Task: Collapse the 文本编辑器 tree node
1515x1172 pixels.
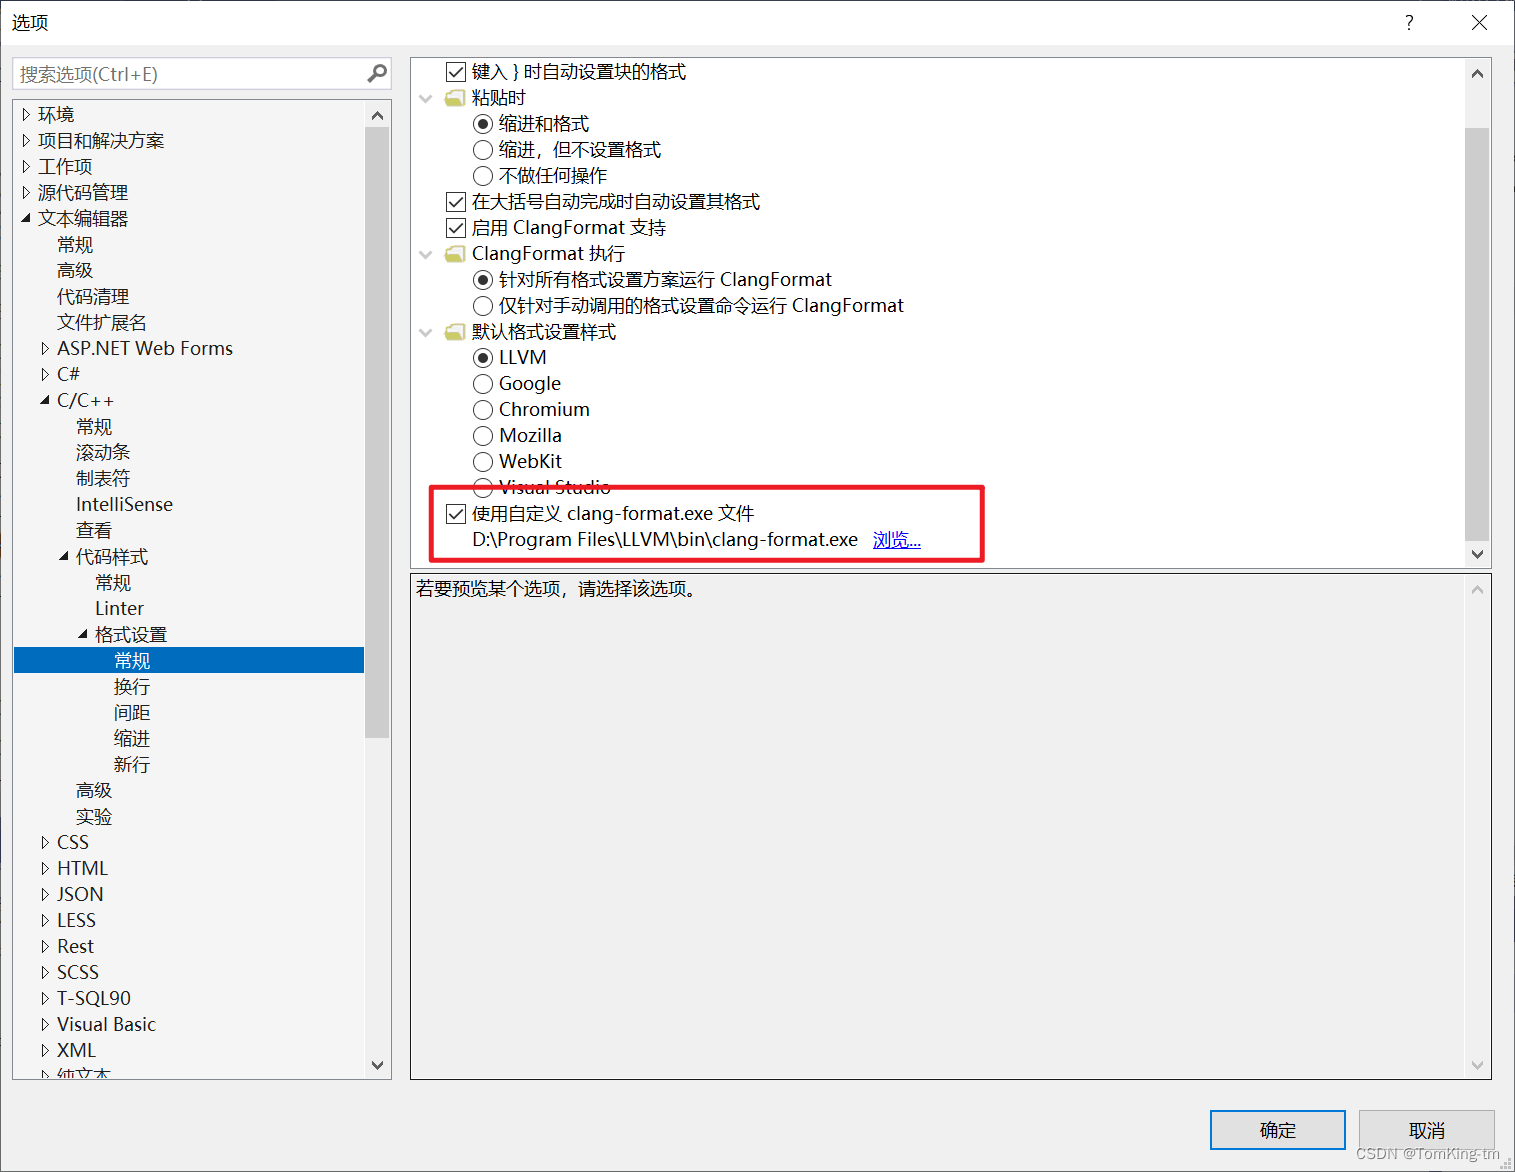Action: pyautogui.click(x=26, y=218)
